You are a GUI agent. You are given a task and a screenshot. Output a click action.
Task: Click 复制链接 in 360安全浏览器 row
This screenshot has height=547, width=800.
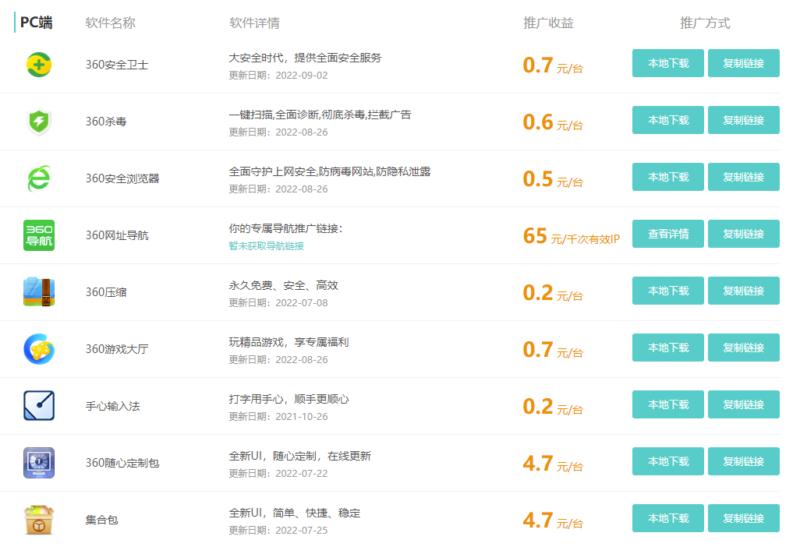pos(743,177)
